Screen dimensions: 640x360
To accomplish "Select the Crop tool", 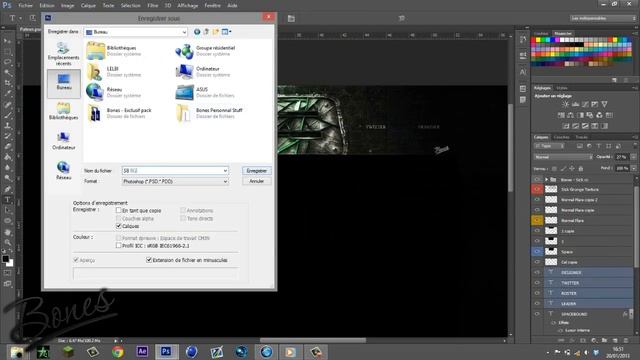I will pos(7,83).
